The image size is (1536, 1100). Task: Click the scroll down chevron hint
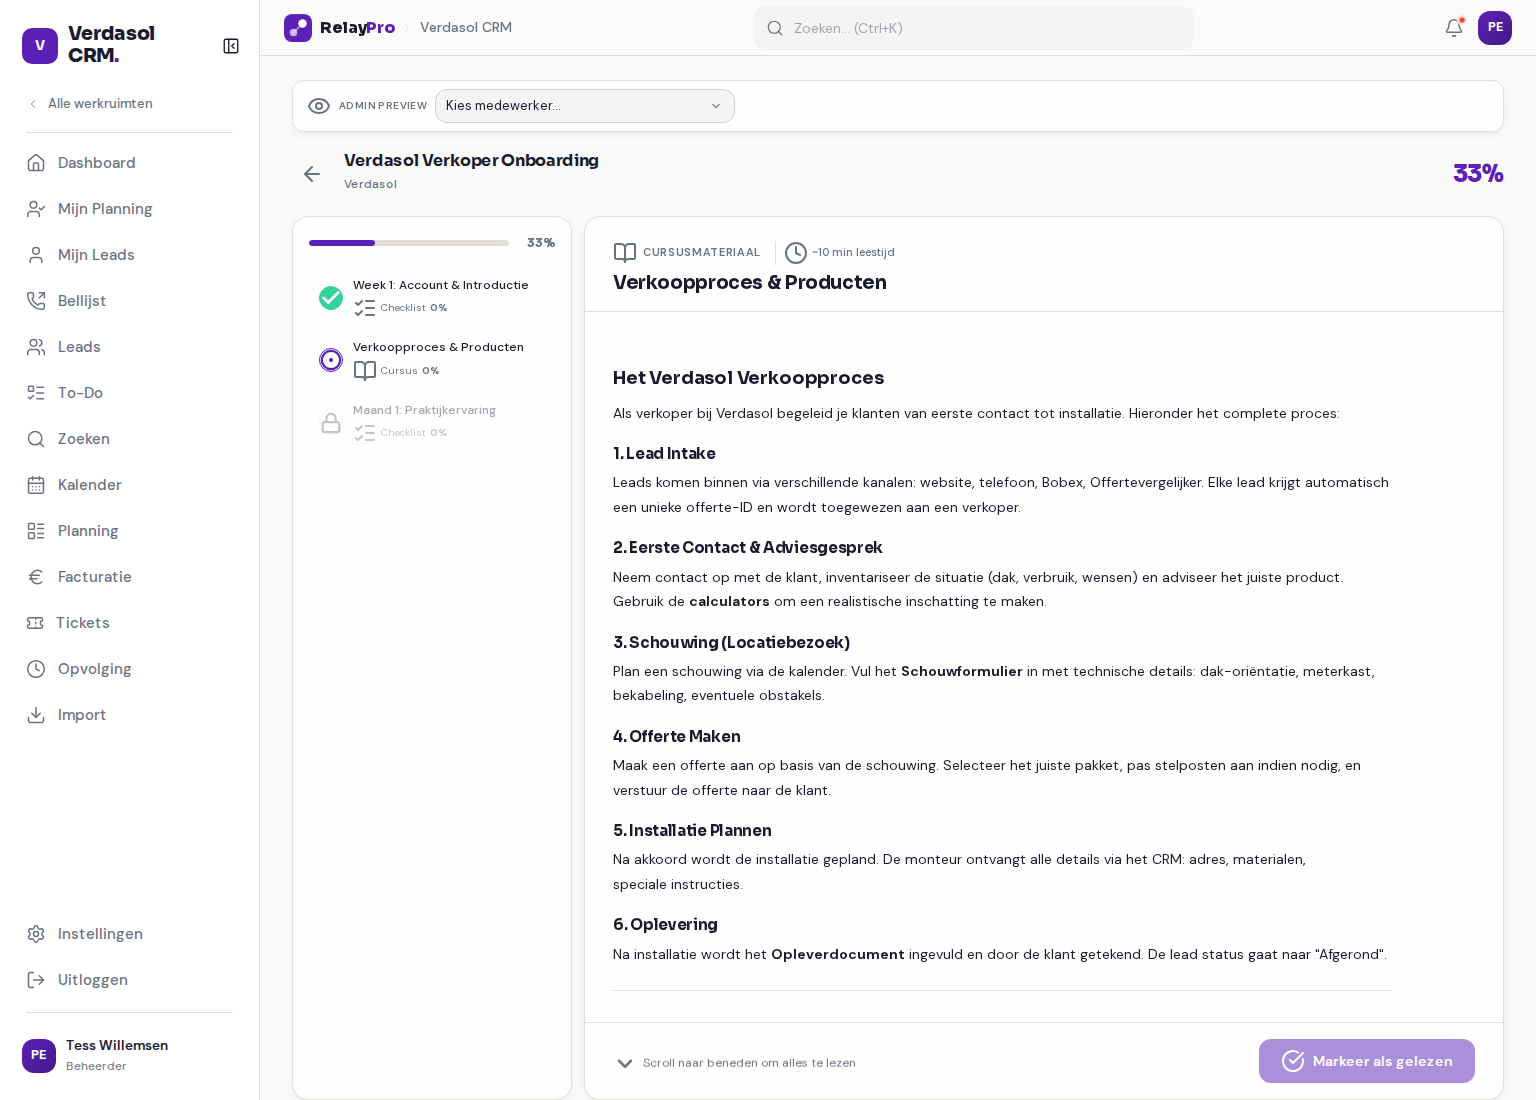click(x=625, y=1063)
